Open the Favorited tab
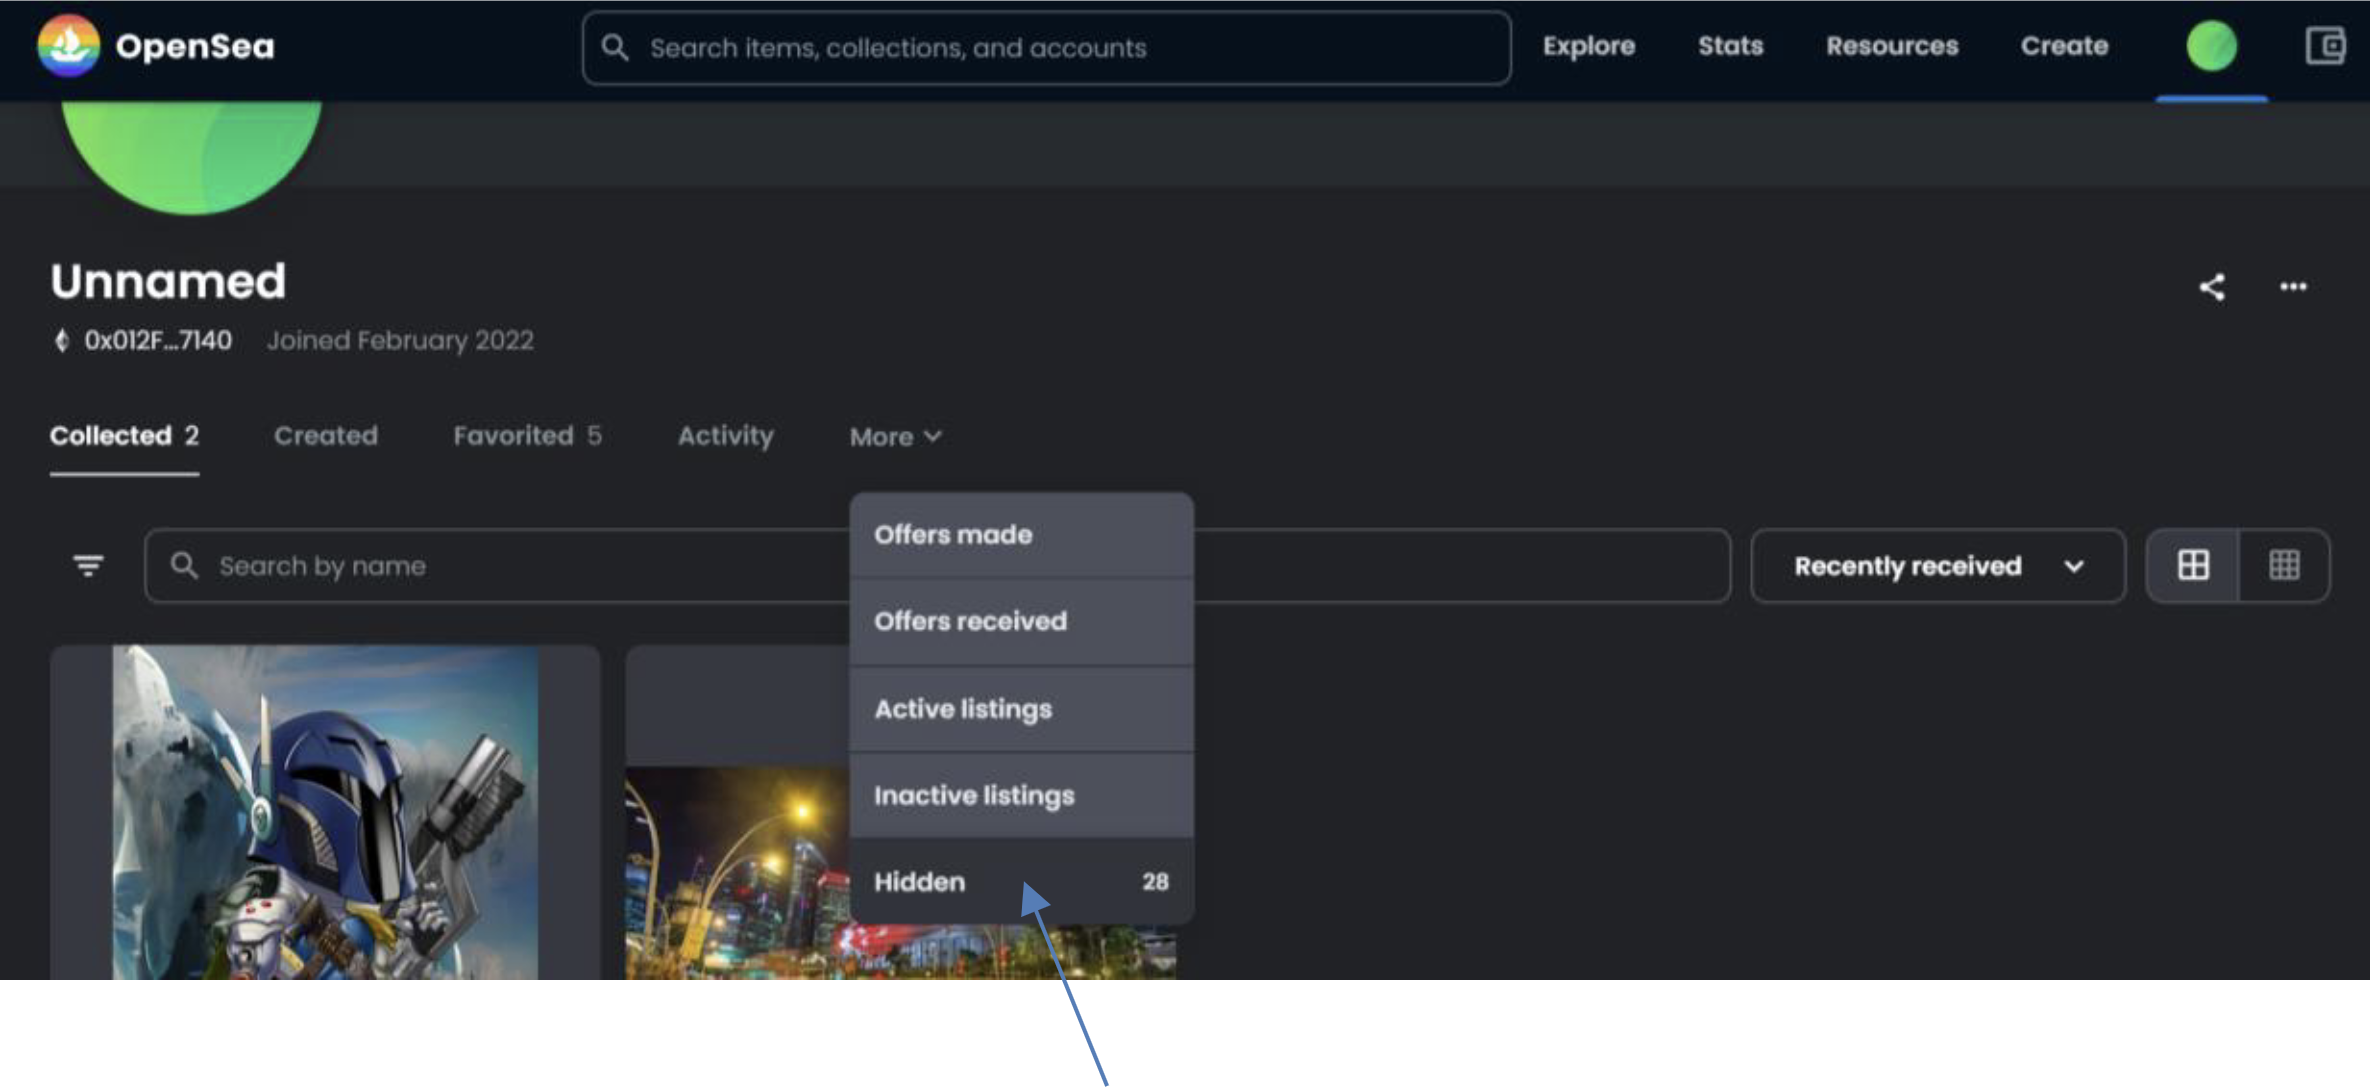Image resolution: width=2370 pixels, height=1090 pixels. click(x=526, y=436)
